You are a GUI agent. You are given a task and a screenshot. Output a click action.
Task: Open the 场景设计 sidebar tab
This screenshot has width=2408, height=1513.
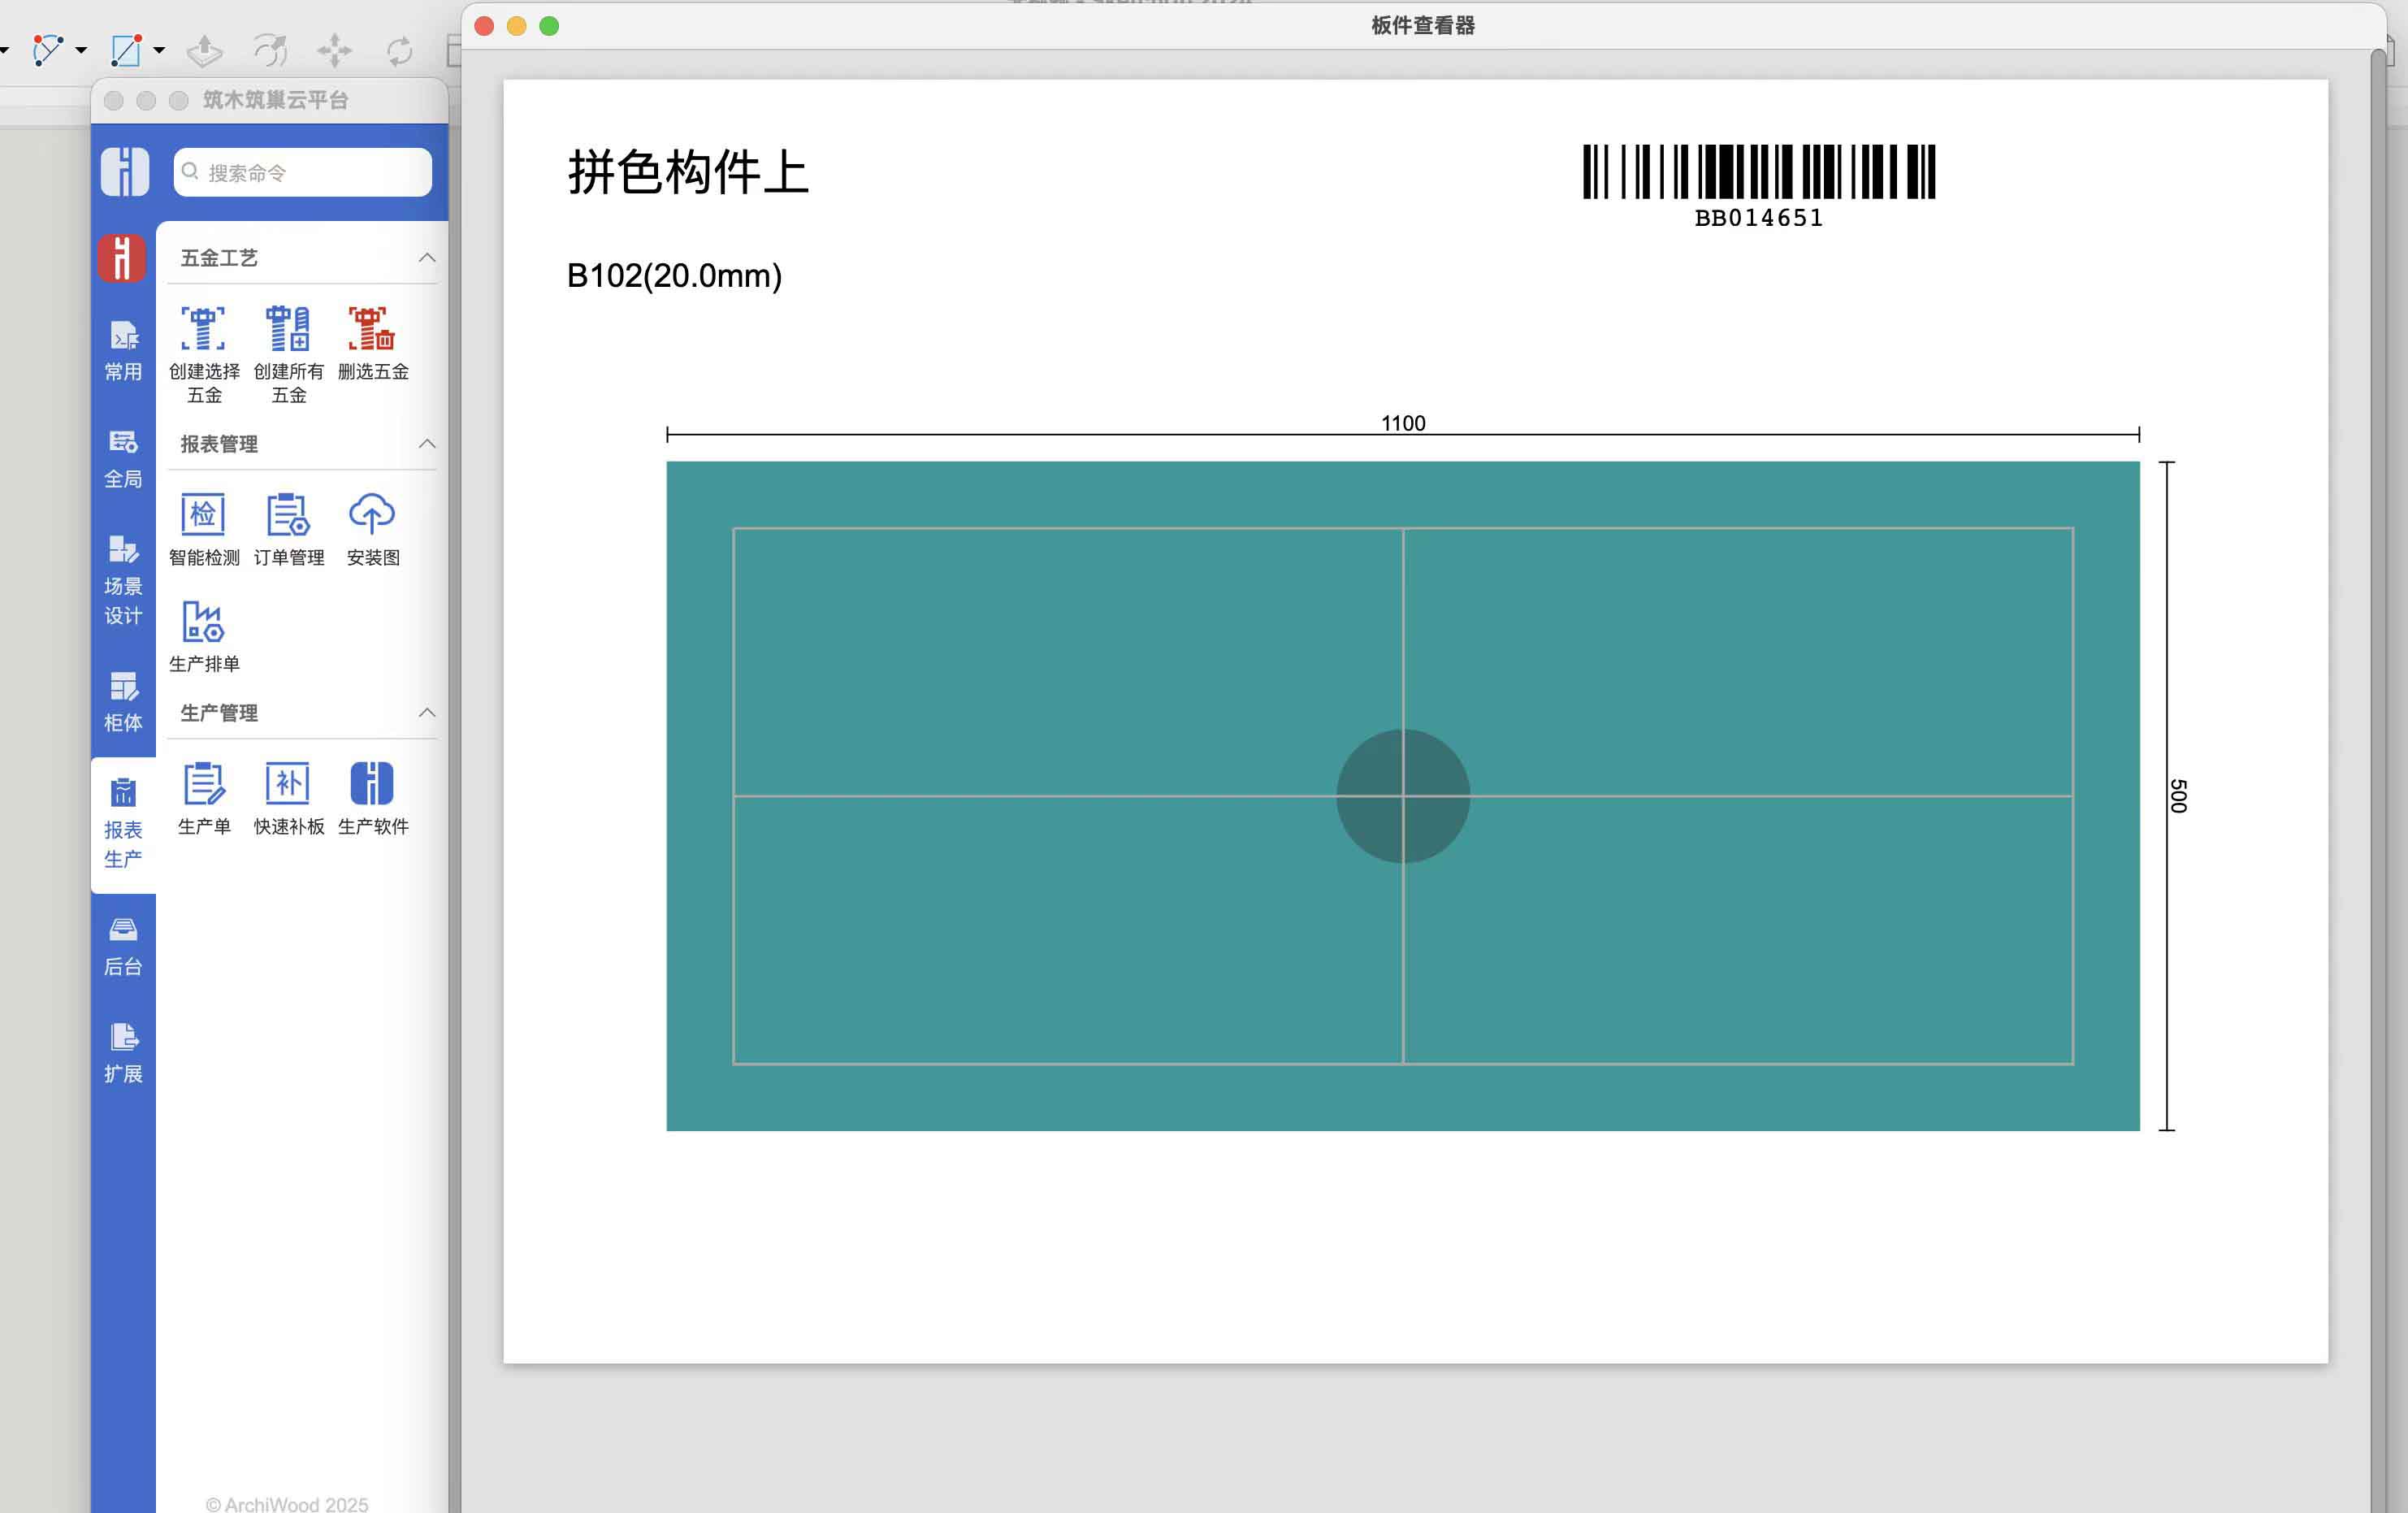(x=123, y=580)
